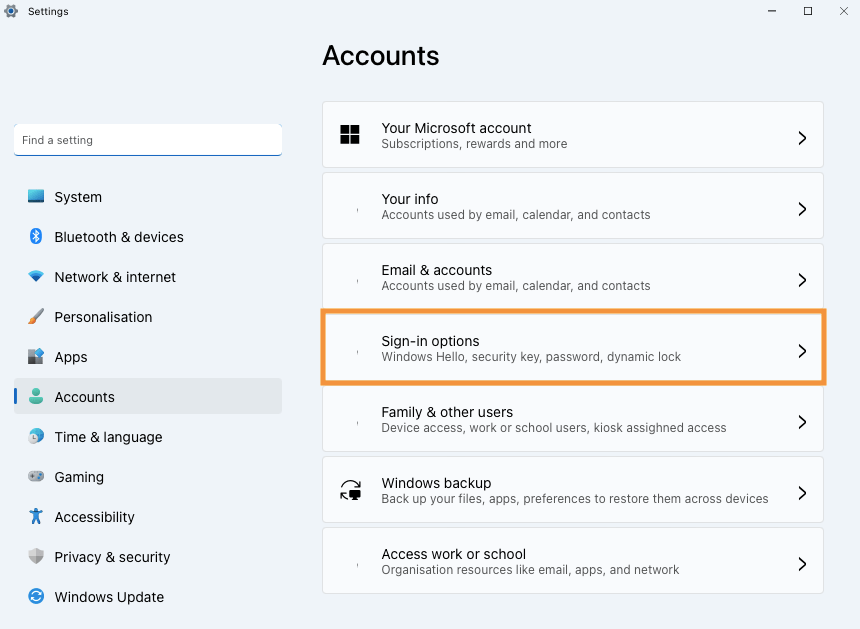Expand Sign-in options chevron
This screenshot has width=860, height=629.
click(802, 351)
